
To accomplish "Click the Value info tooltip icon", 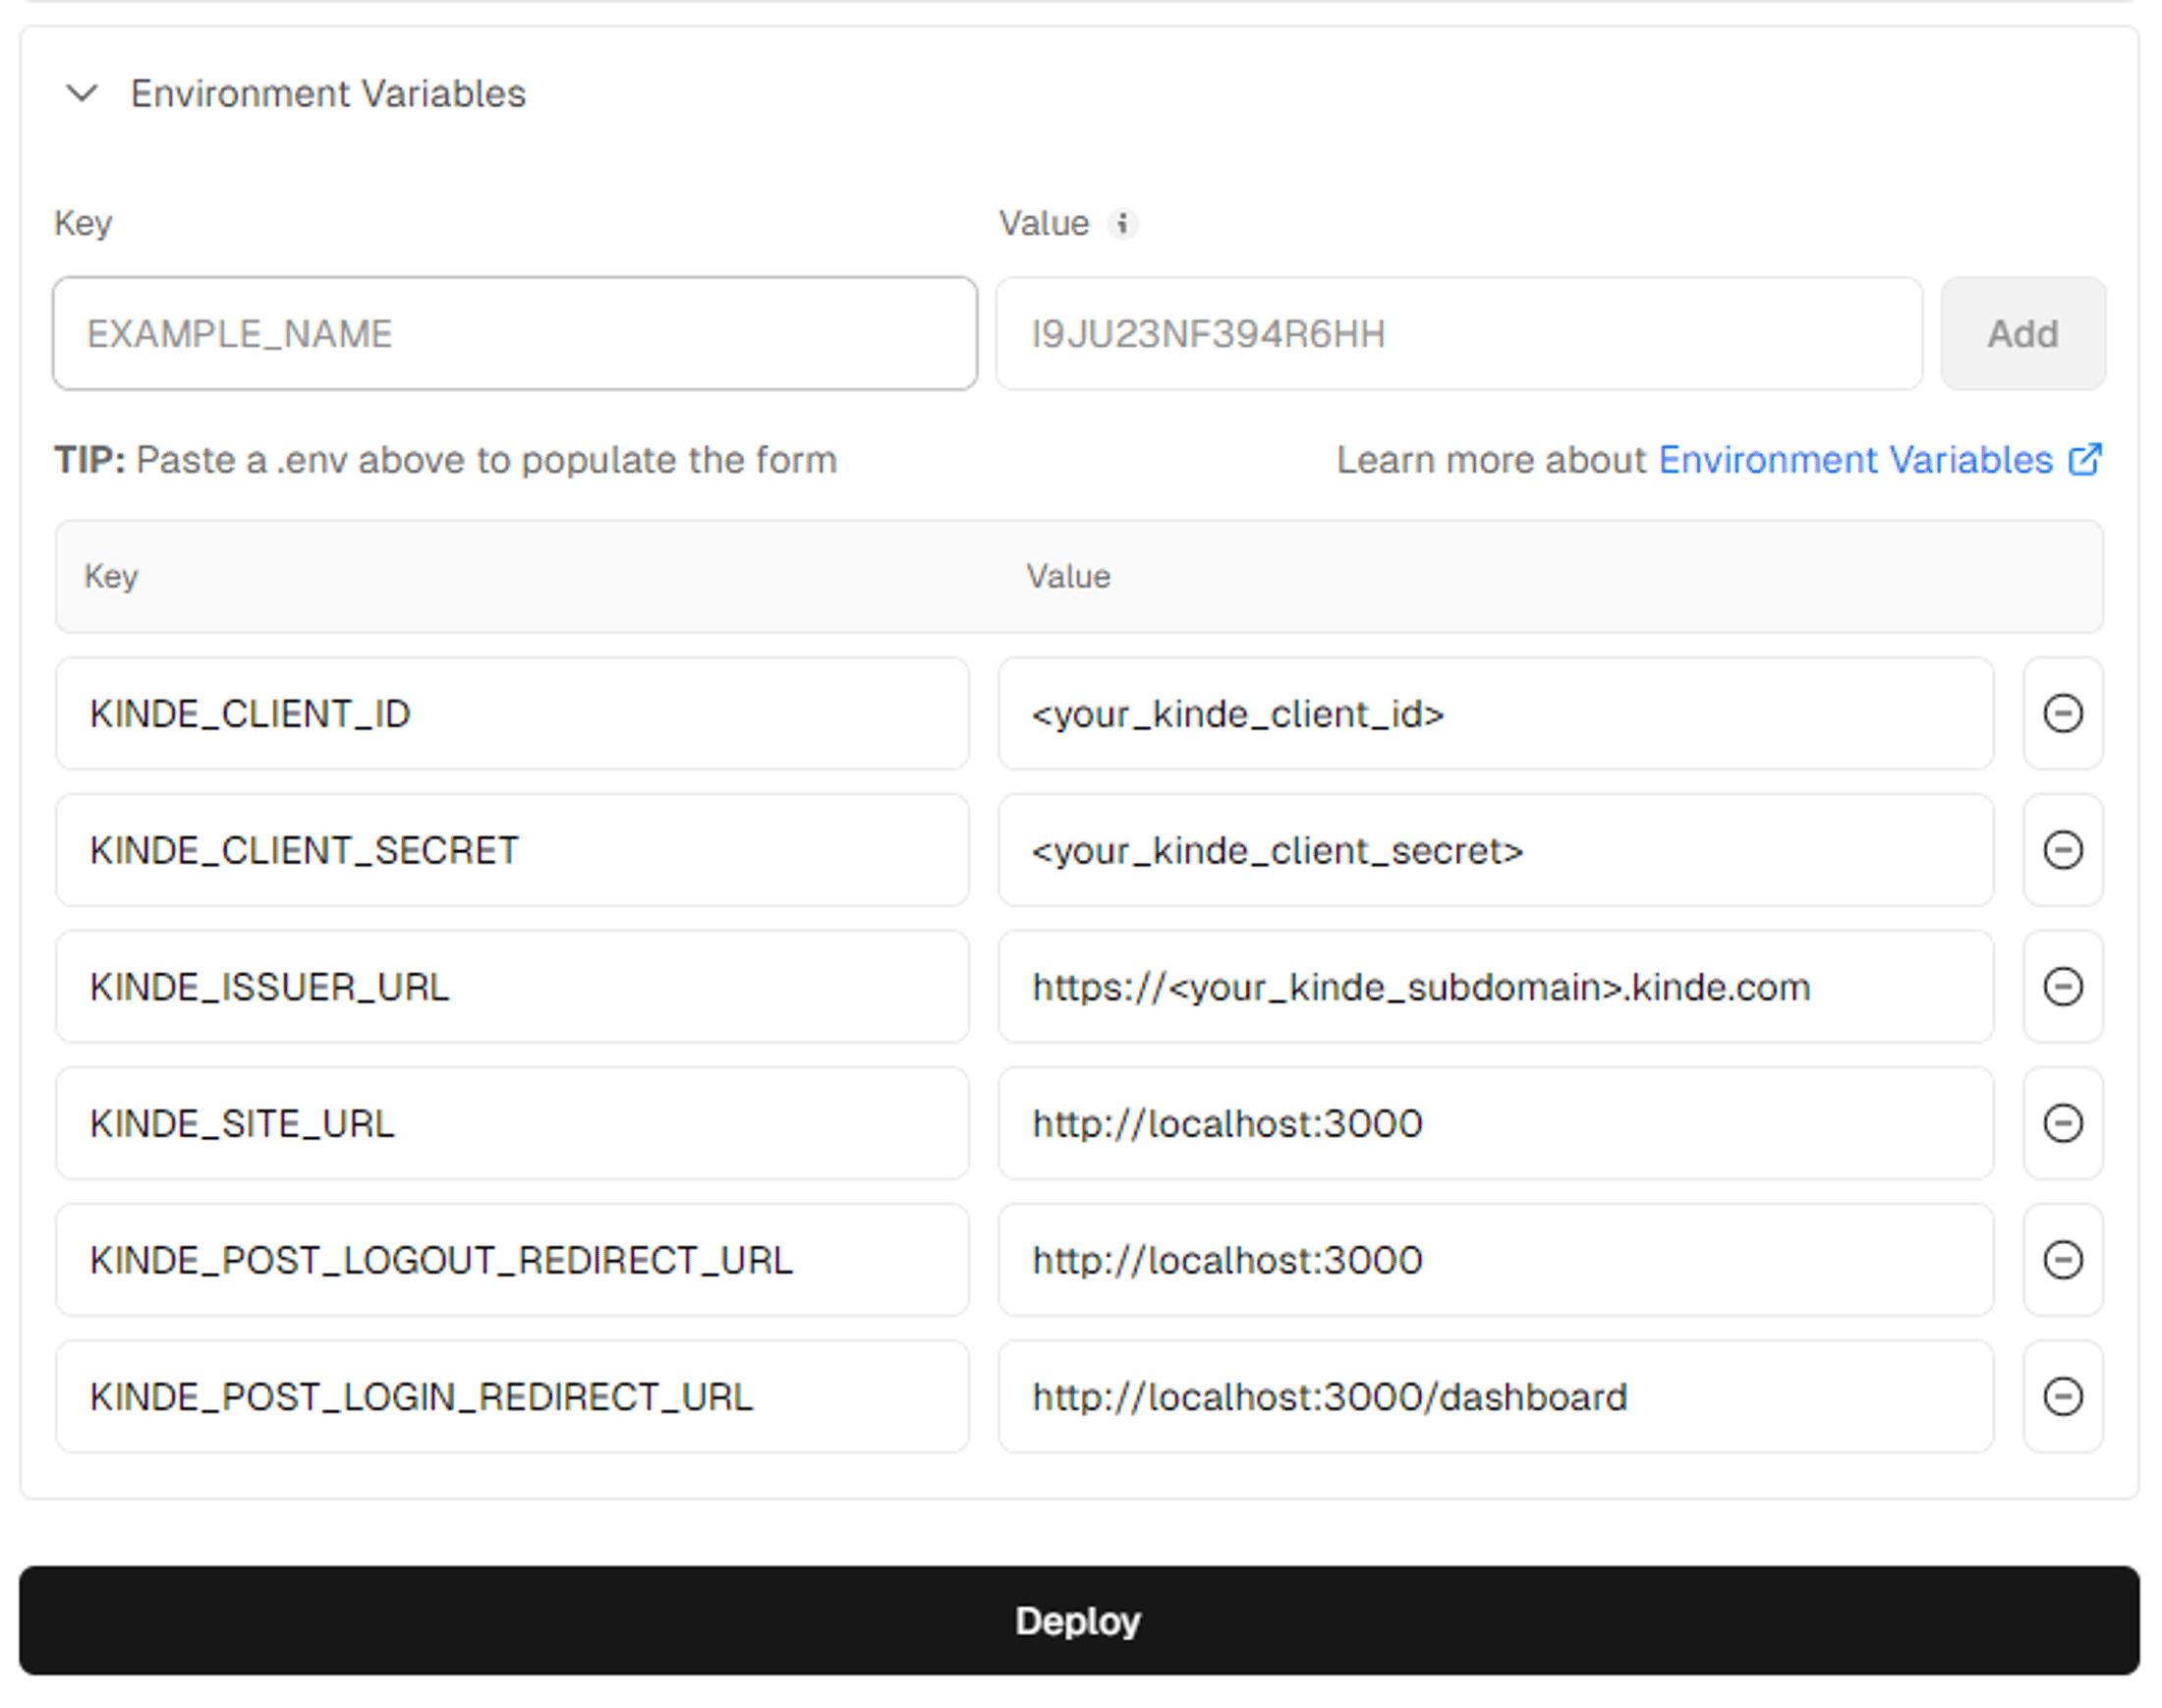I will coord(1122,223).
